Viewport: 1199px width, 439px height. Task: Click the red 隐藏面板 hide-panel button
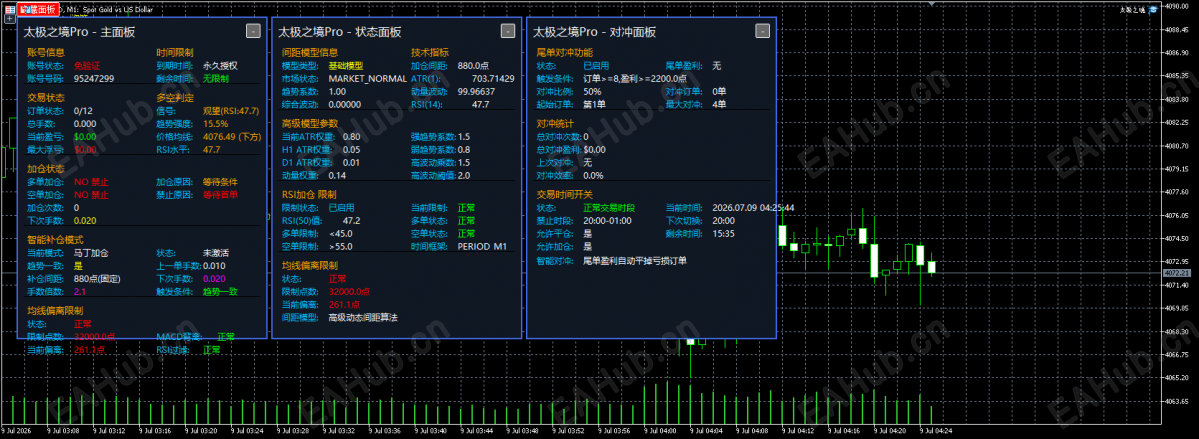[x=36, y=8]
